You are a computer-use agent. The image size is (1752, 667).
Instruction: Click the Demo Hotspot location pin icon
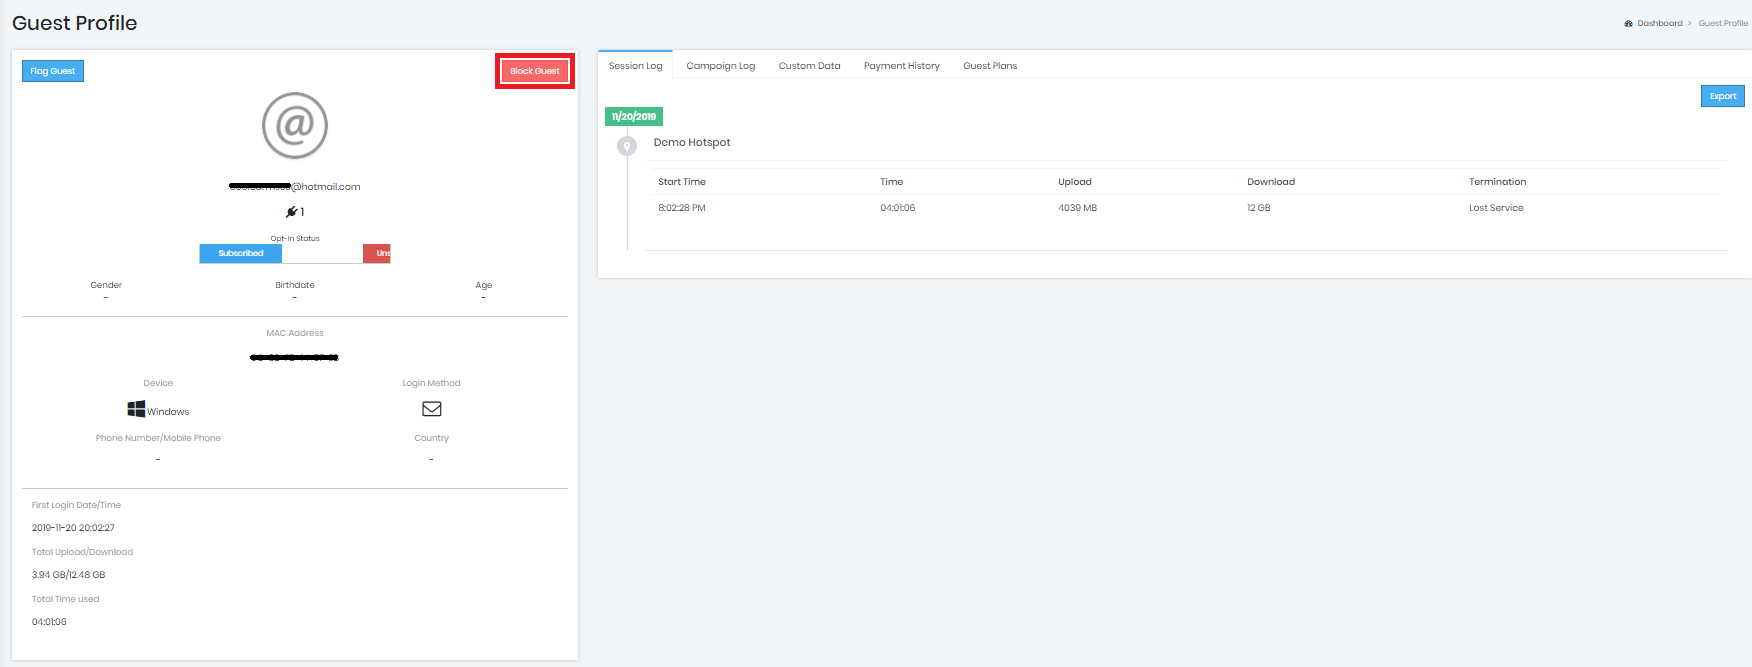[x=627, y=146]
